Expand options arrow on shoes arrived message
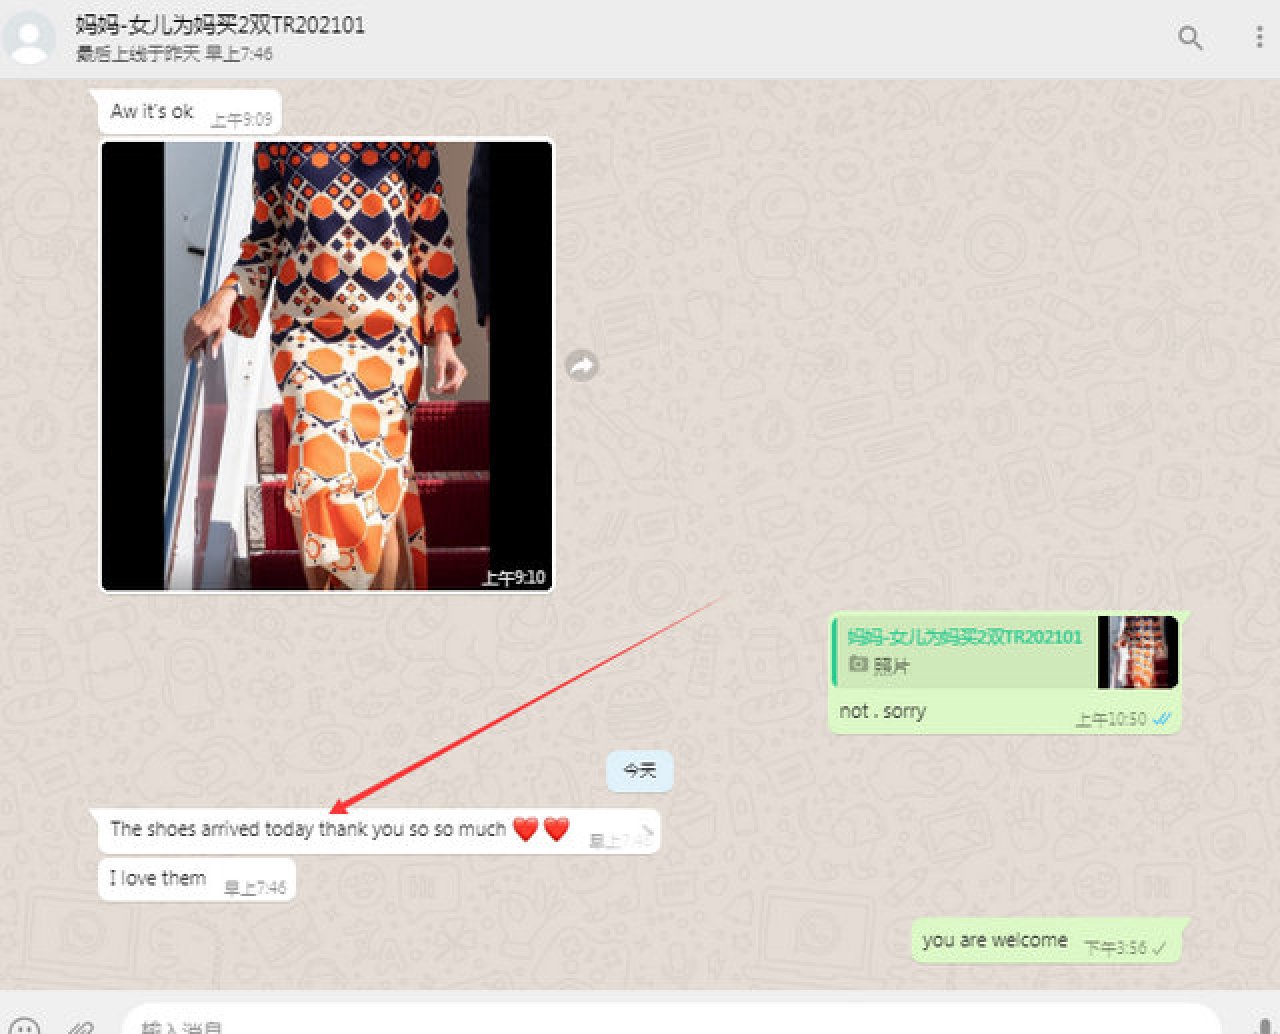The height and width of the screenshot is (1034, 1280). [646, 829]
